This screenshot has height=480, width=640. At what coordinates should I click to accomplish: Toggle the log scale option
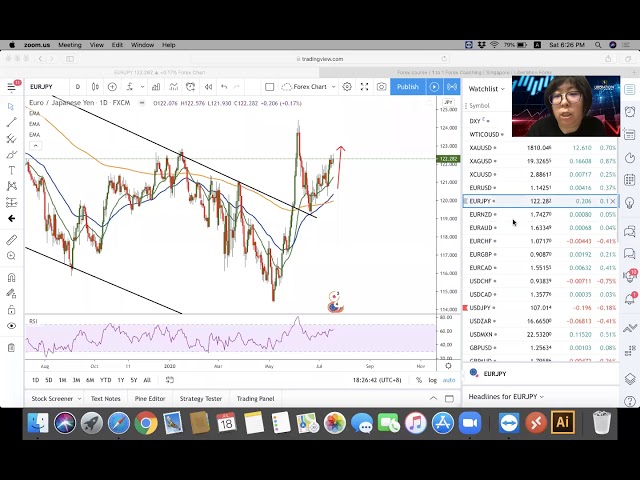[x=432, y=380]
